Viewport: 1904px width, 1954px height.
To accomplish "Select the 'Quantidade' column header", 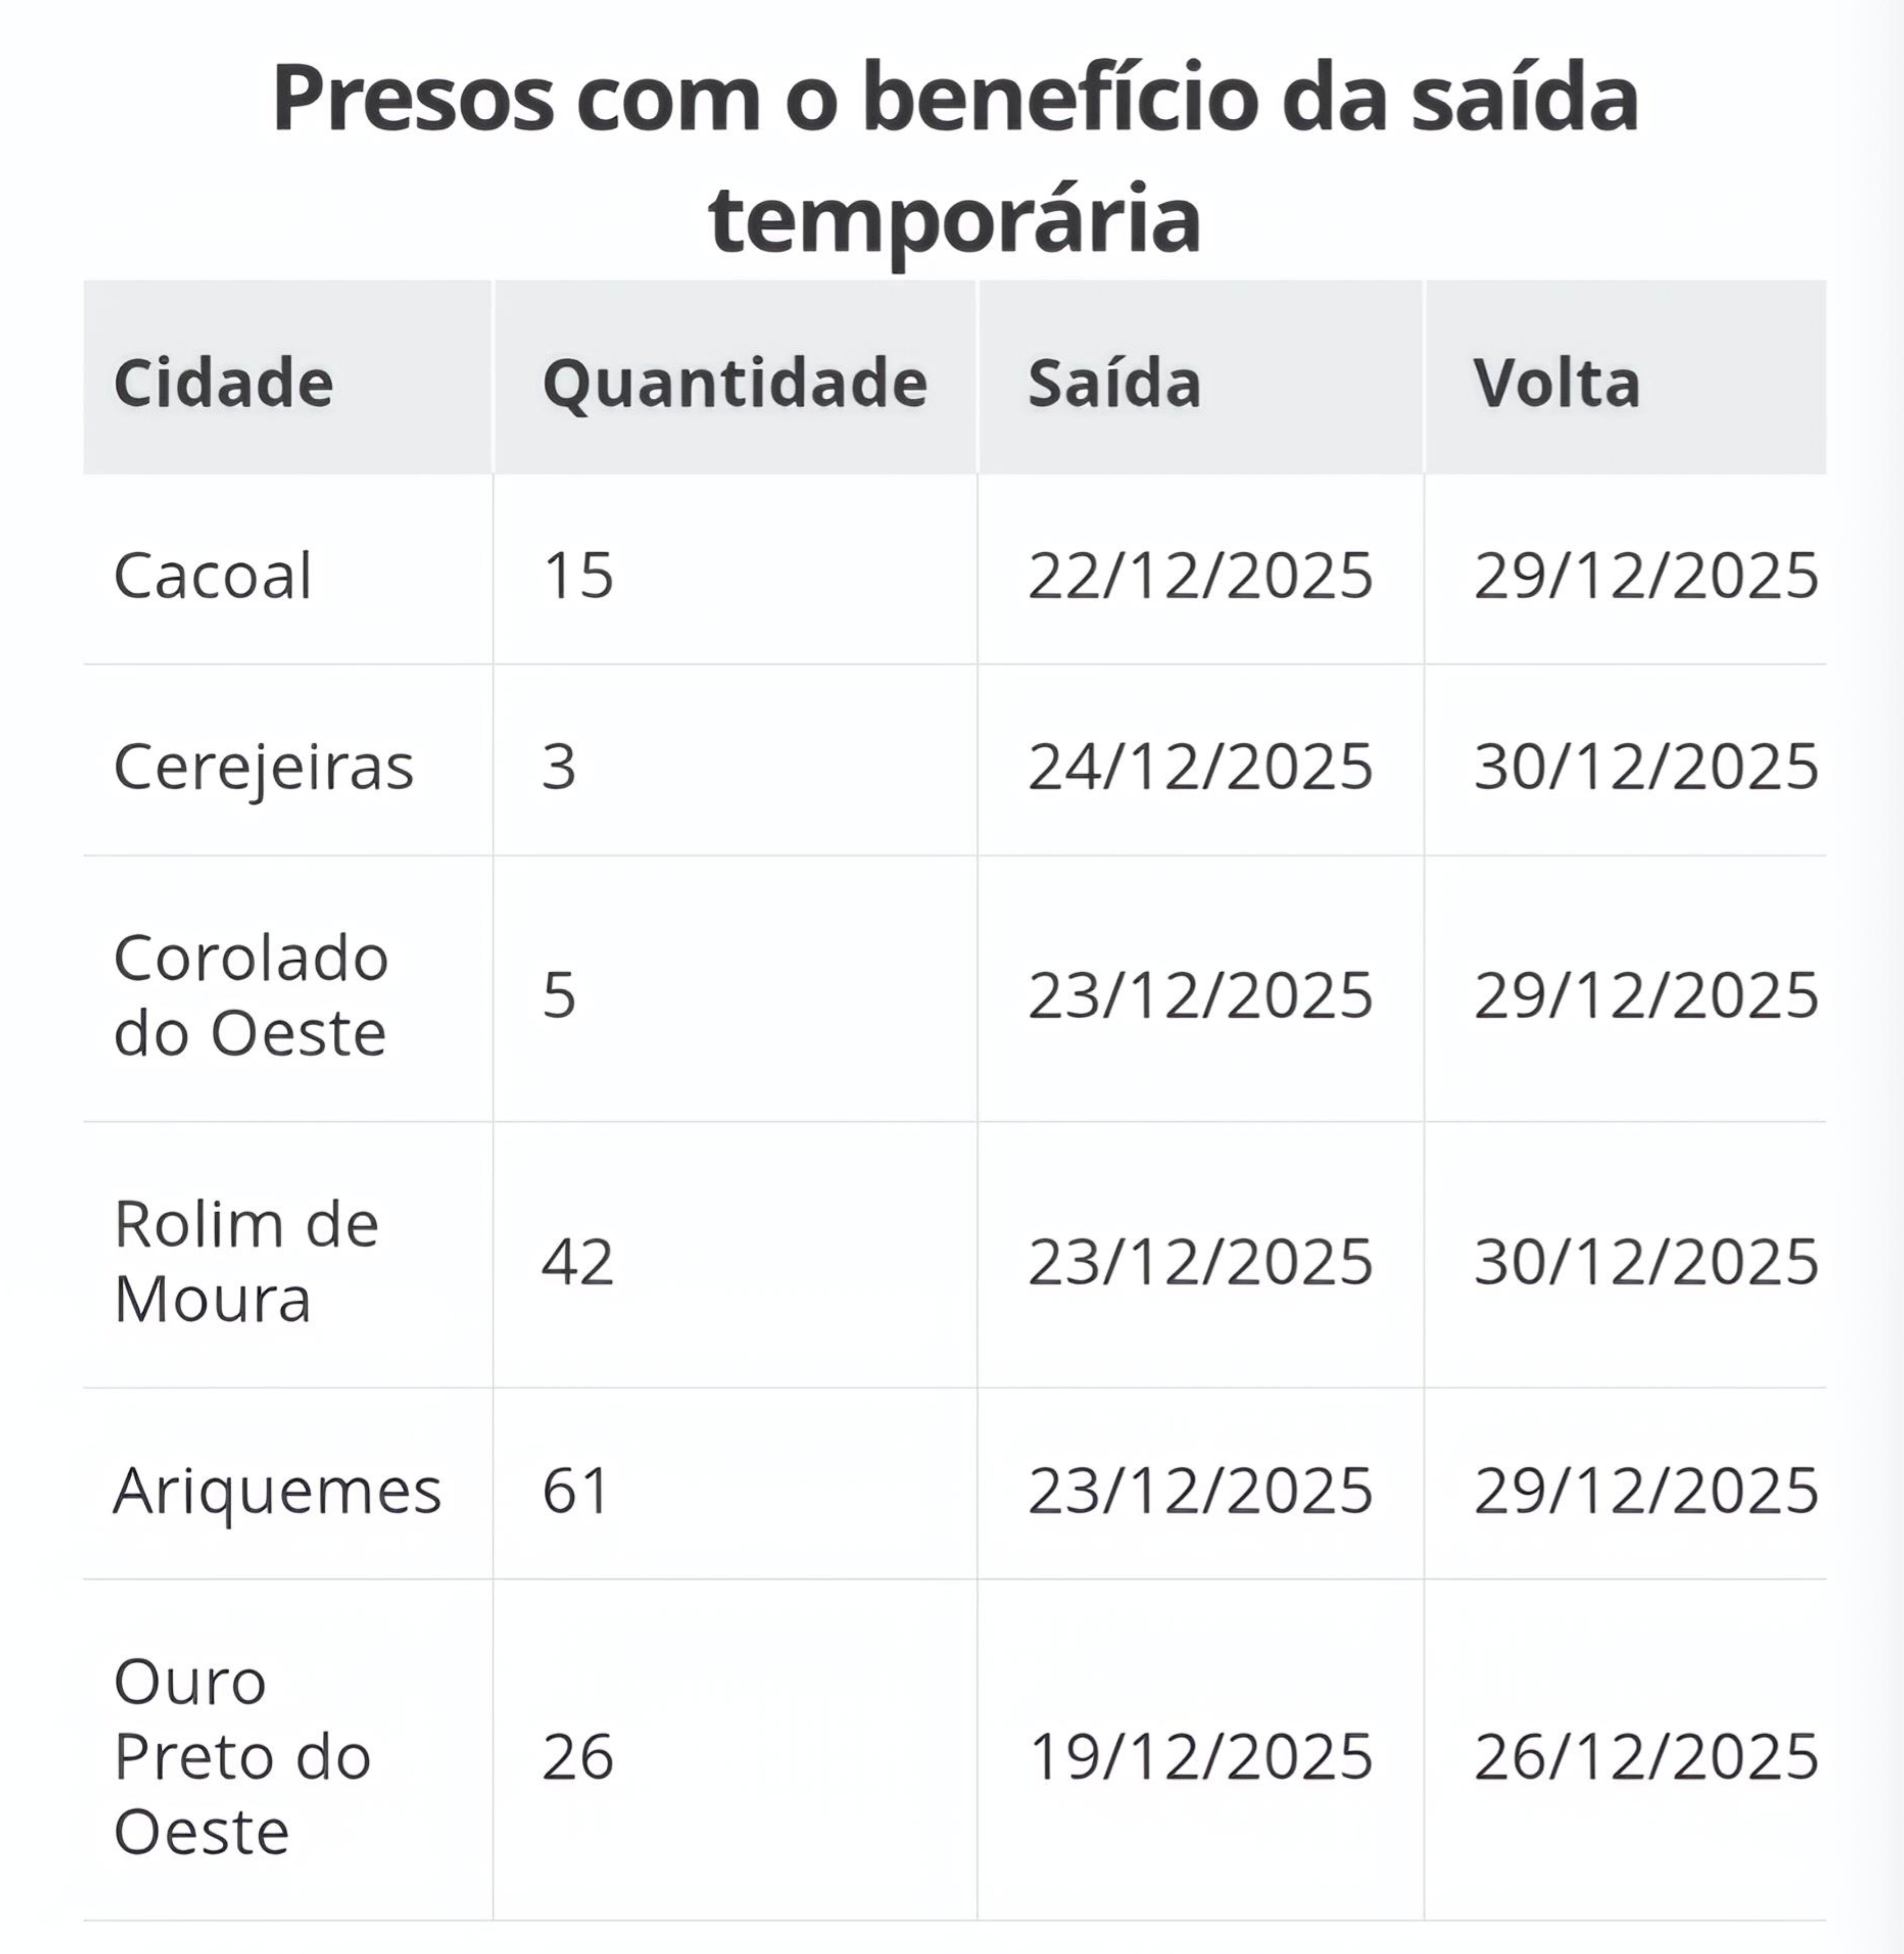I will tap(735, 382).
